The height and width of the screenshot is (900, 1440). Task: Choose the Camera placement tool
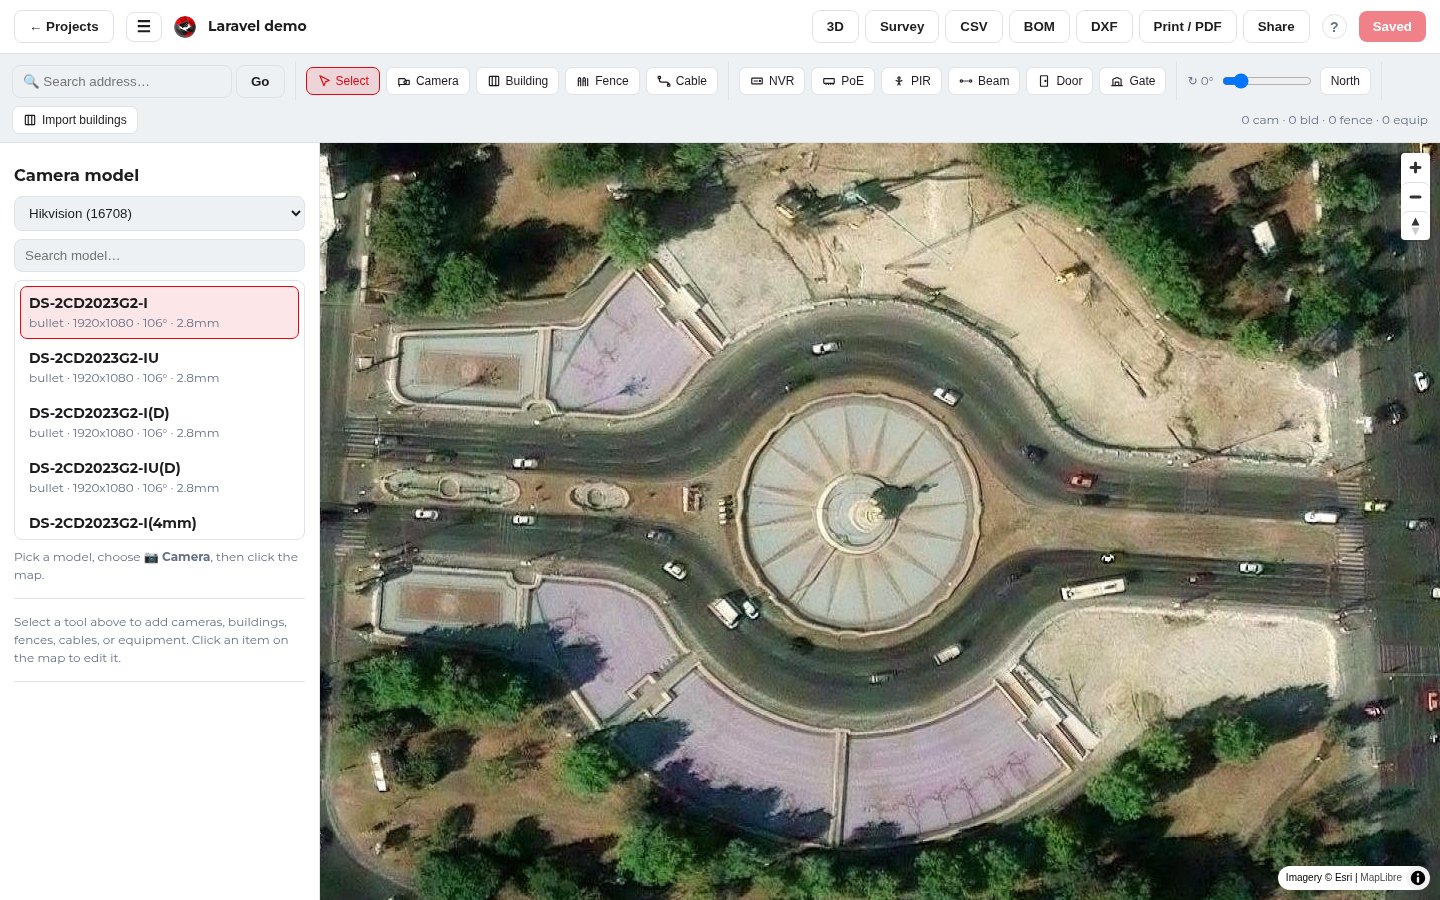428,81
